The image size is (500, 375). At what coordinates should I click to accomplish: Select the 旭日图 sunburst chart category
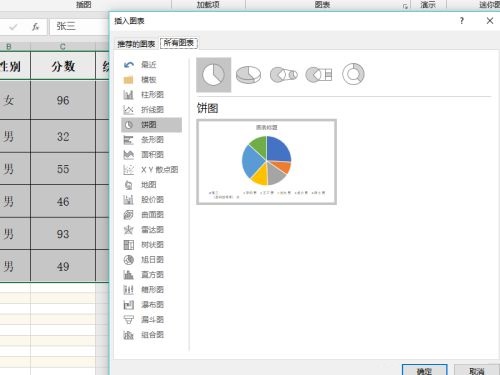pyautogui.click(x=151, y=260)
